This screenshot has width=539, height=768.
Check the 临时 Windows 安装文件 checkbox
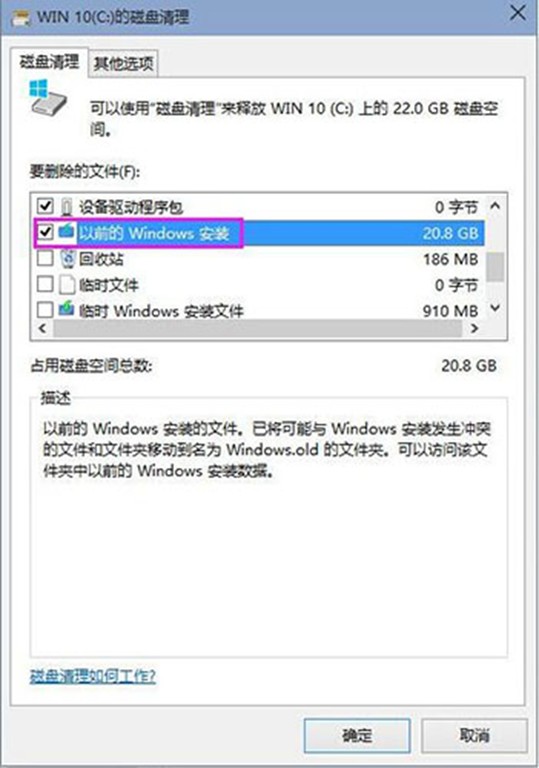click(45, 310)
